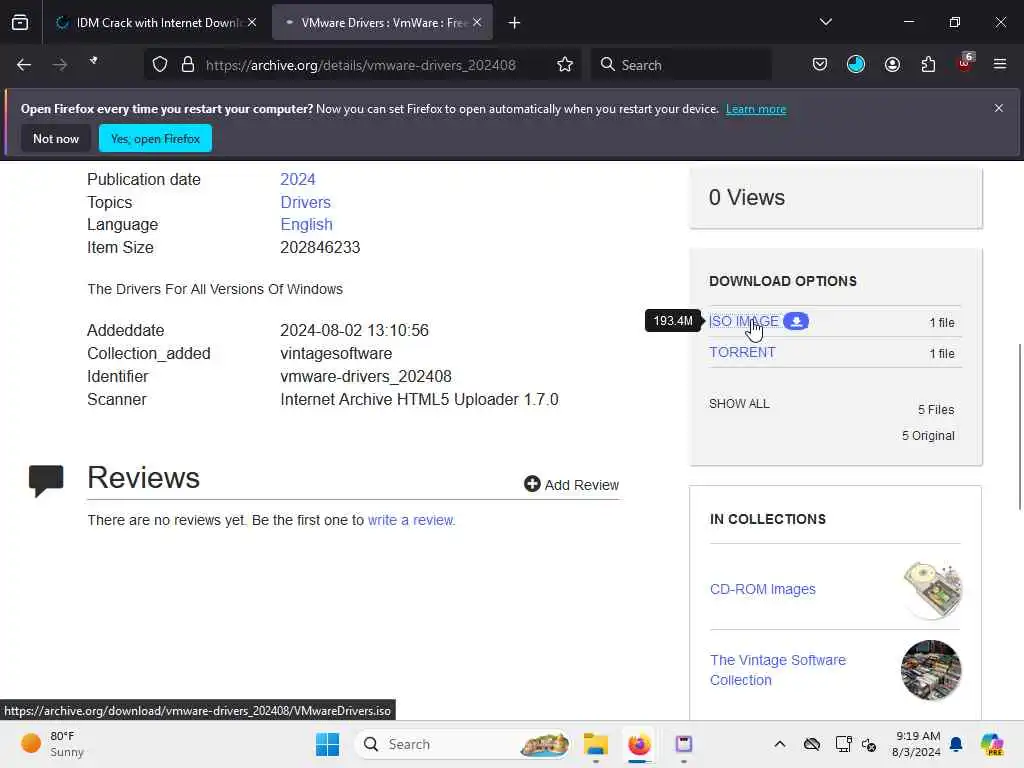Open Firefox hamburger application menu

coord(1000,64)
